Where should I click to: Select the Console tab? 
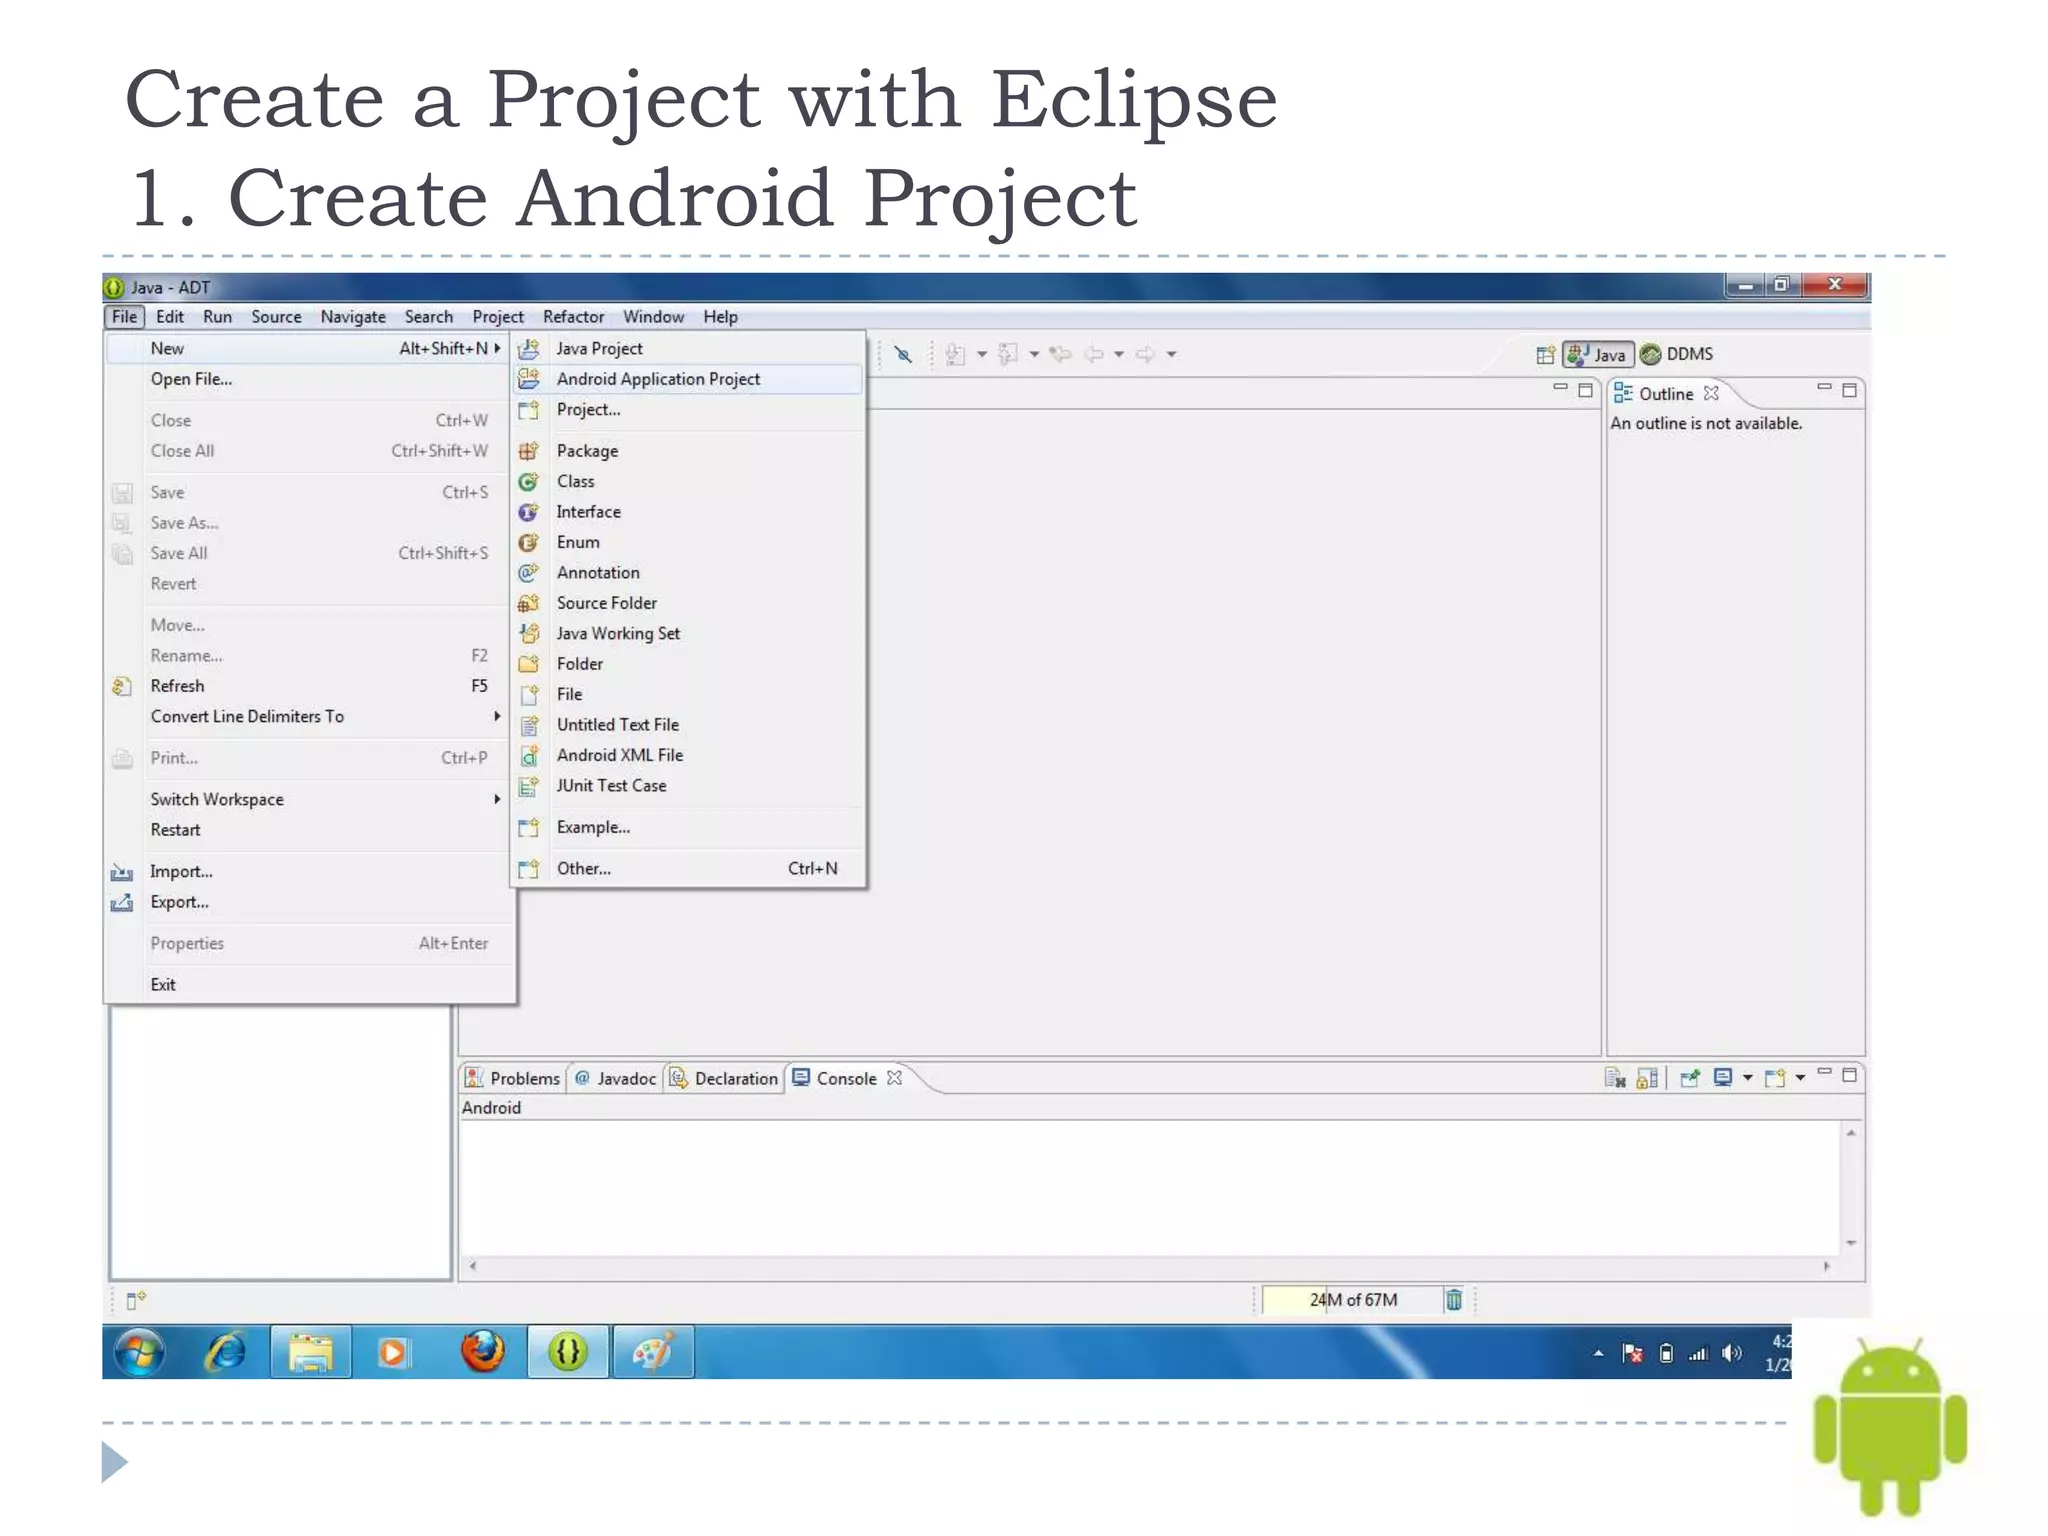tap(846, 1079)
